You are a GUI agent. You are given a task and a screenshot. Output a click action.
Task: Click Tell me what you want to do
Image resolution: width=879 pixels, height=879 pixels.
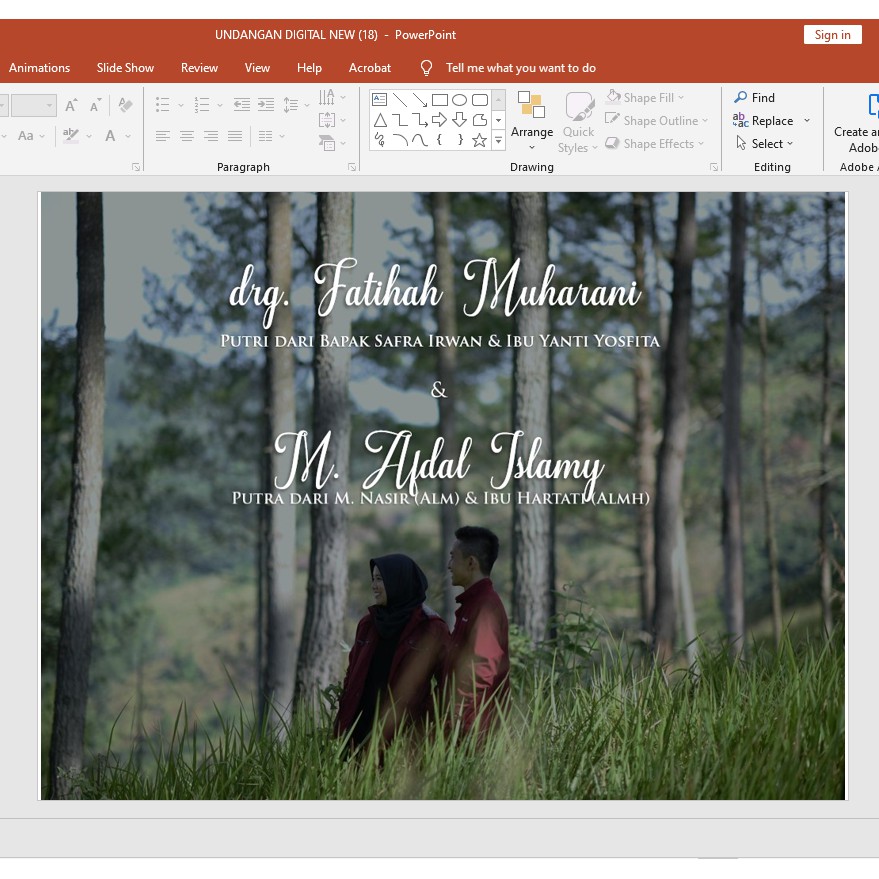[x=520, y=68]
